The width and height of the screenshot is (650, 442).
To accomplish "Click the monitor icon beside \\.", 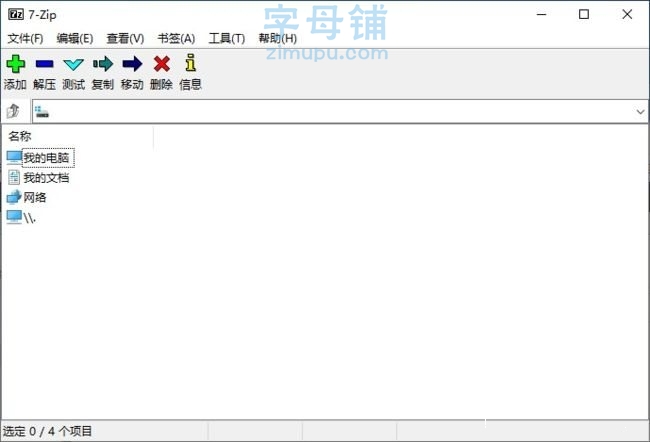I will tap(14, 217).
